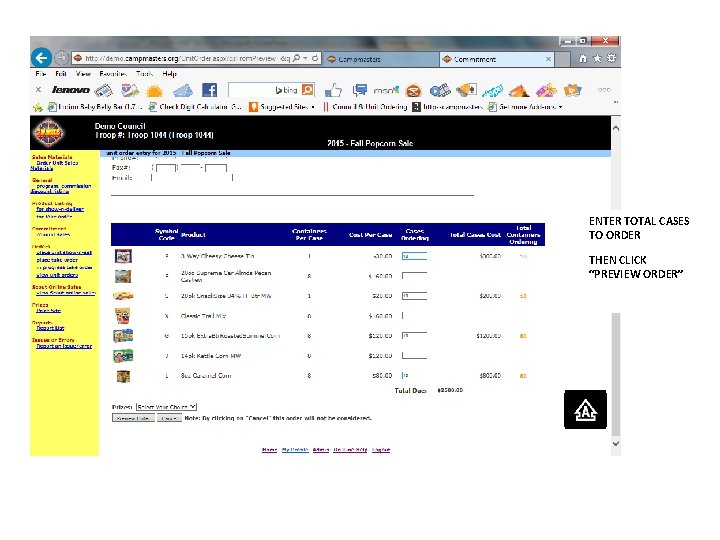The width and height of the screenshot is (720, 540).
Task: Click Cases Ordering field for Kettle Corn MW
Action: [414, 355]
